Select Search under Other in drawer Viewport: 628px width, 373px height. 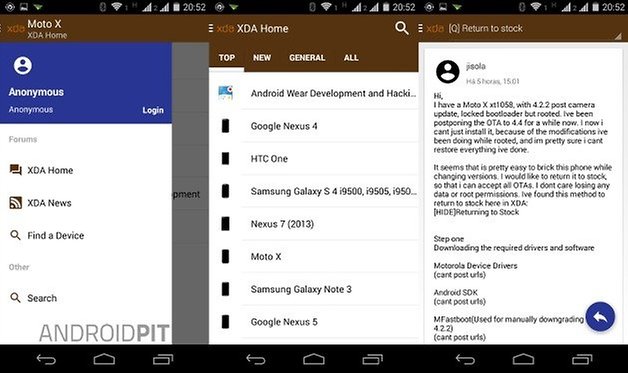point(86,298)
